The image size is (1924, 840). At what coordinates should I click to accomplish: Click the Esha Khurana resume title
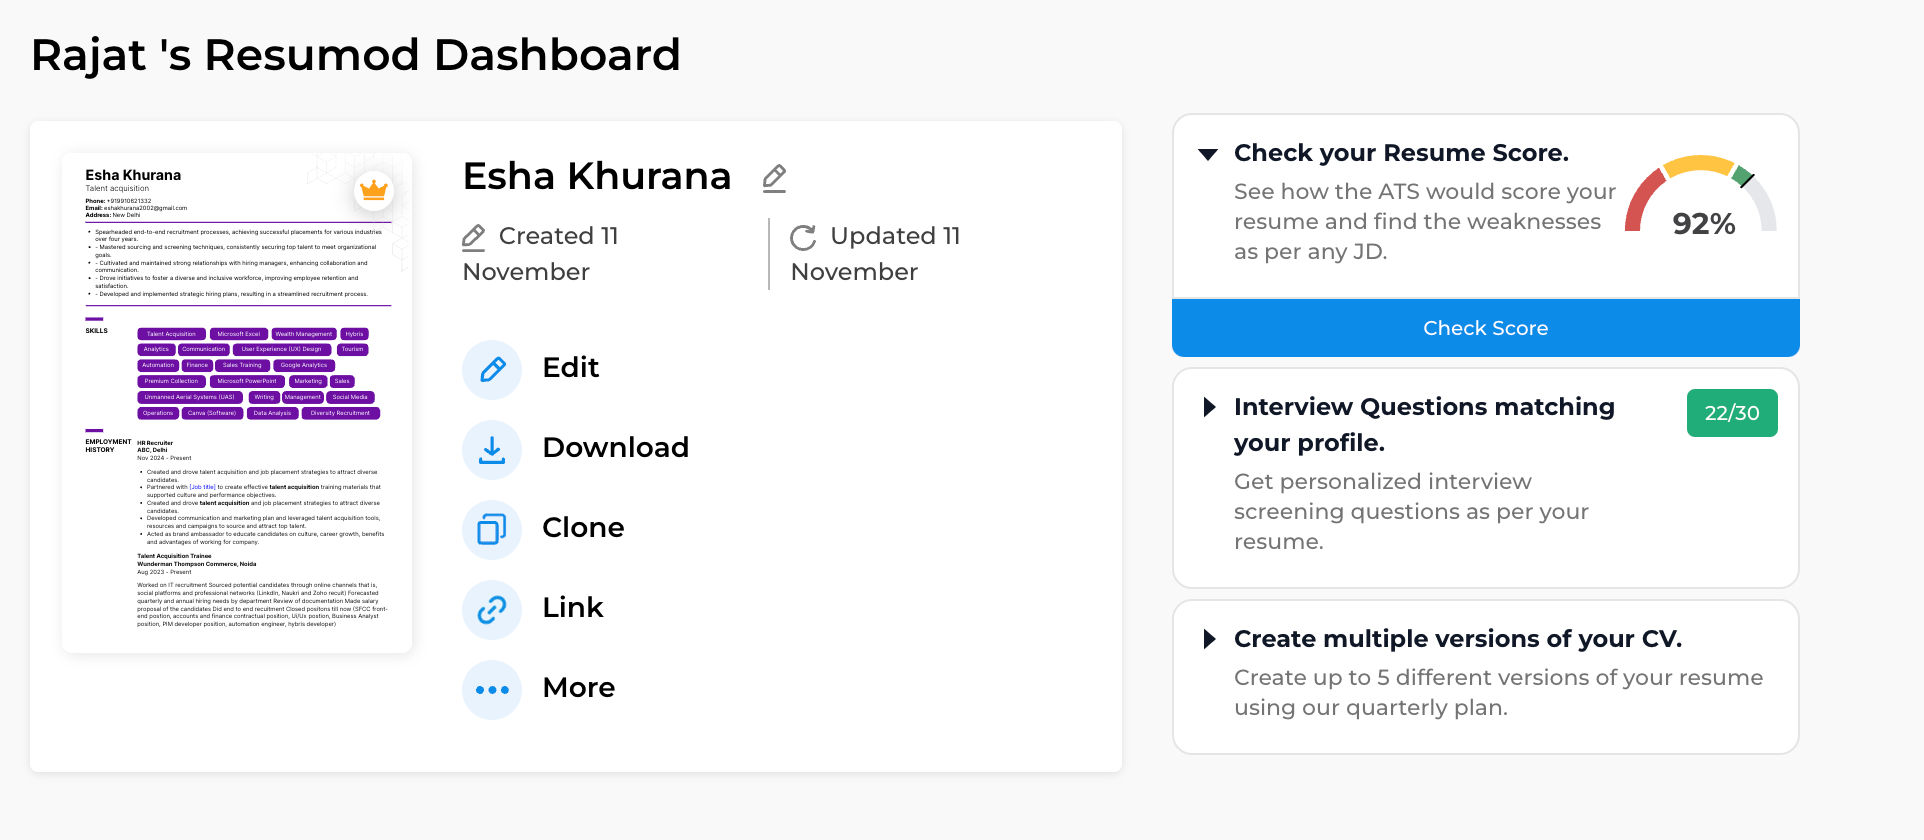(597, 177)
